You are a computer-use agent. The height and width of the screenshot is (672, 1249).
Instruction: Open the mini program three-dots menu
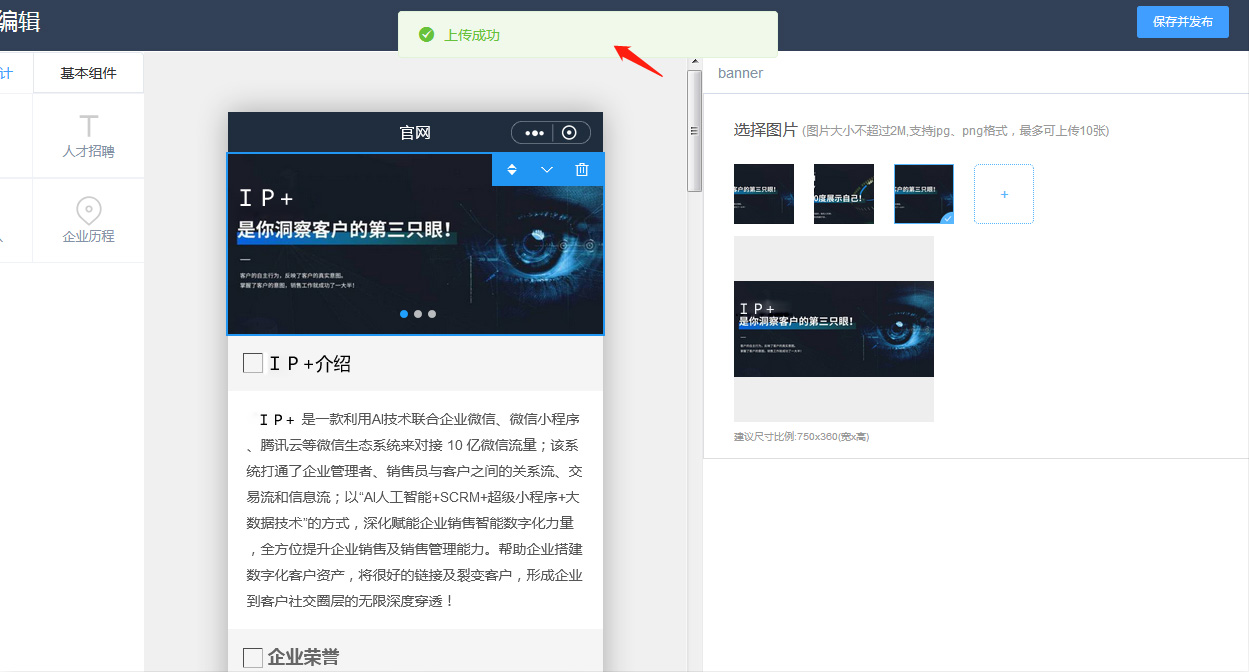(534, 133)
